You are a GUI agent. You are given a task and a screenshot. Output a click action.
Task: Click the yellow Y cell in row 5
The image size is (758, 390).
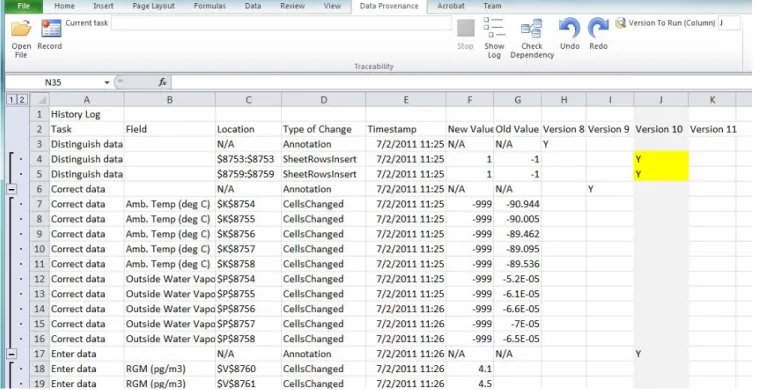pyautogui.click(x=661, y=174)
